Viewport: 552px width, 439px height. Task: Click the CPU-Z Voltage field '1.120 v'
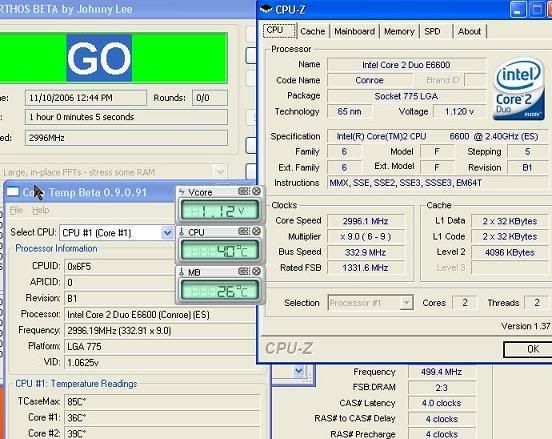[459, 112]
